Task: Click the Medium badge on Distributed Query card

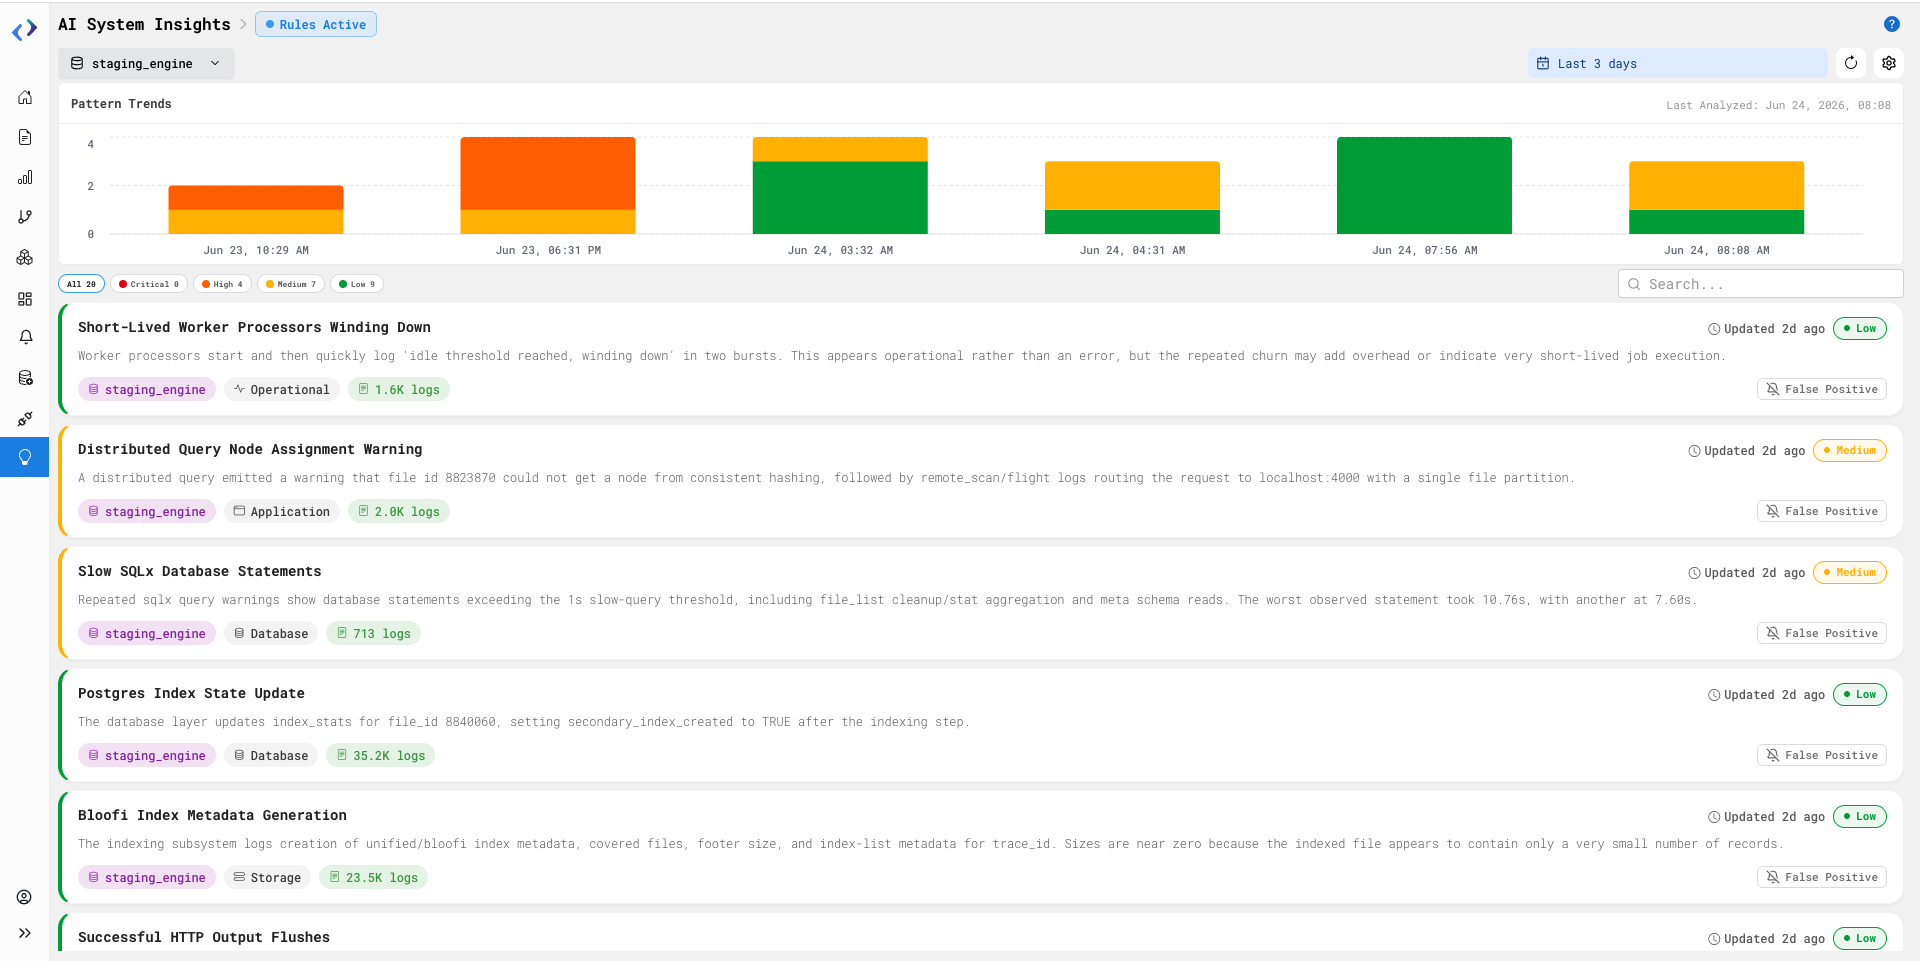Action: [1850, 450]
